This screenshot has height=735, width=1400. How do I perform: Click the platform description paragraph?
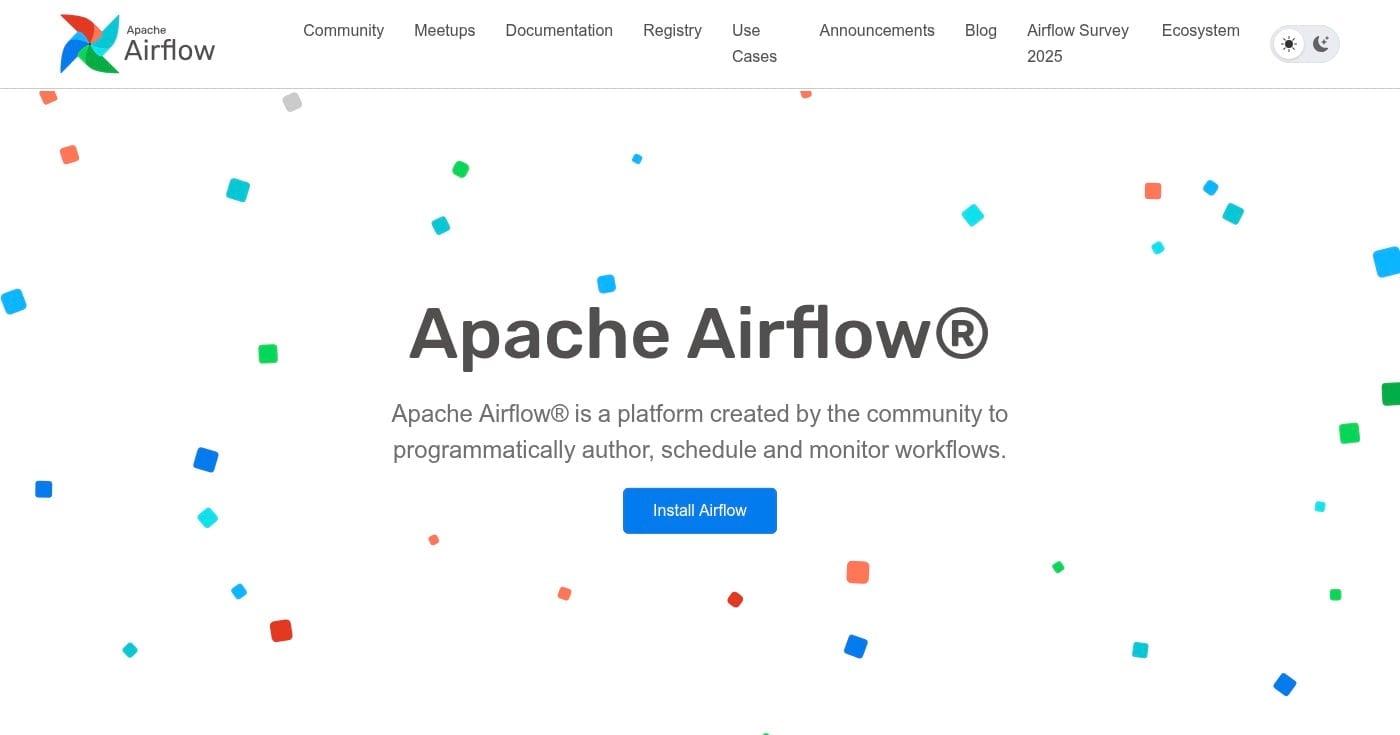(x=699, y=432)
